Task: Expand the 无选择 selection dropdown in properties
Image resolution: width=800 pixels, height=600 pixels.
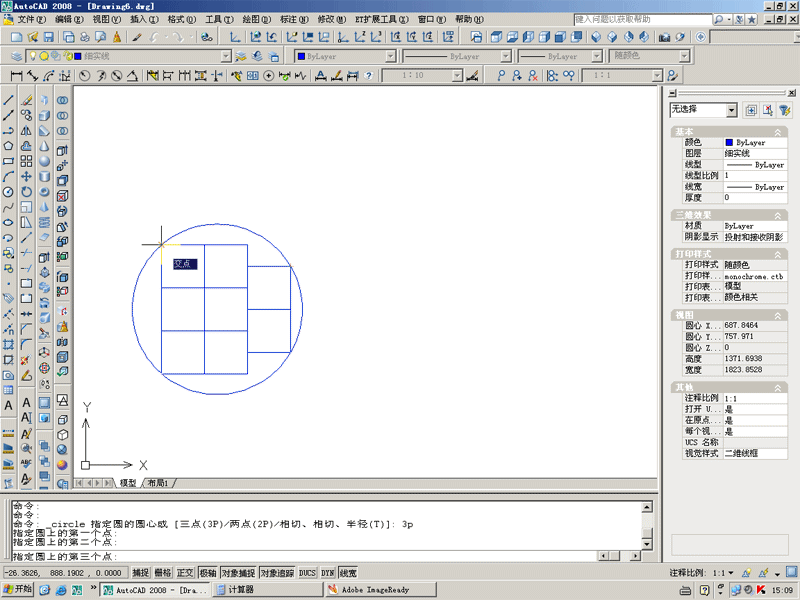Action: (x=732, y=110)
